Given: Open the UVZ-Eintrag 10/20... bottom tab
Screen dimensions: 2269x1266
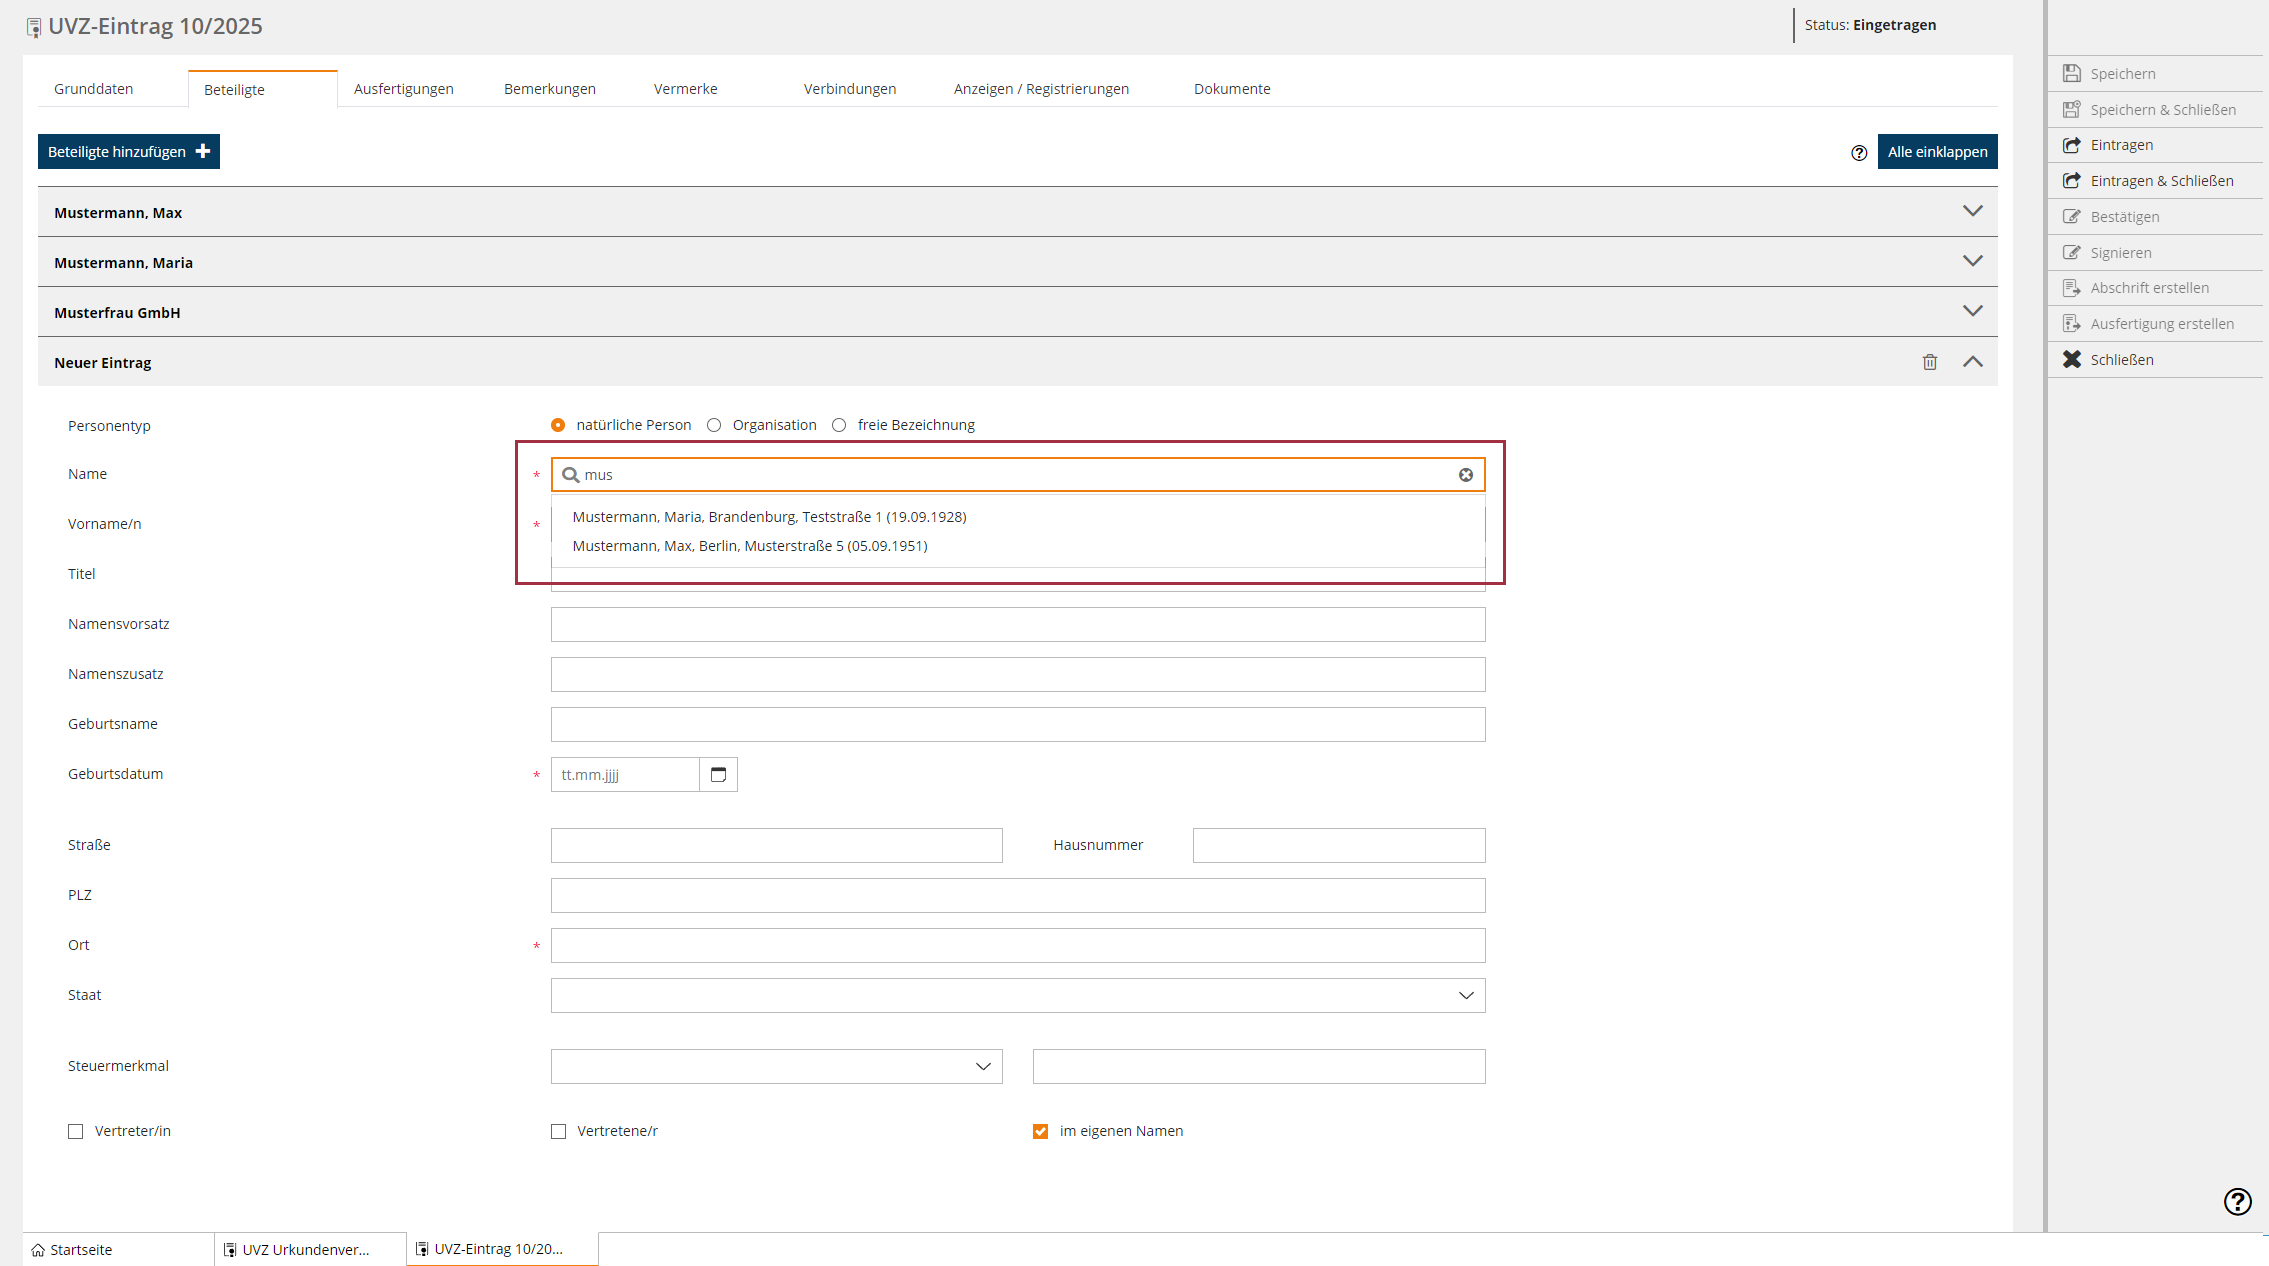Looking at the screenshot, I should click(x=502, y=1249).
